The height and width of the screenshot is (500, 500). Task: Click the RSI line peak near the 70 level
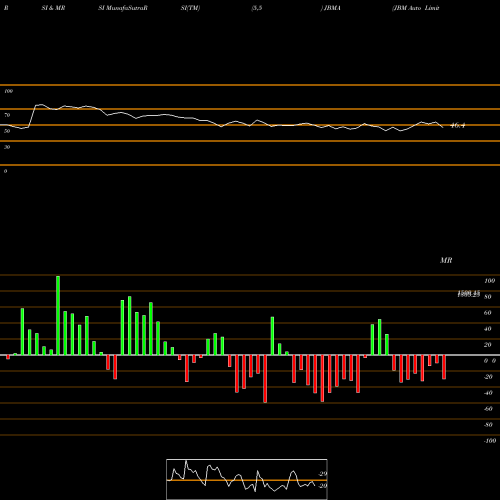(x=41, y=105)
